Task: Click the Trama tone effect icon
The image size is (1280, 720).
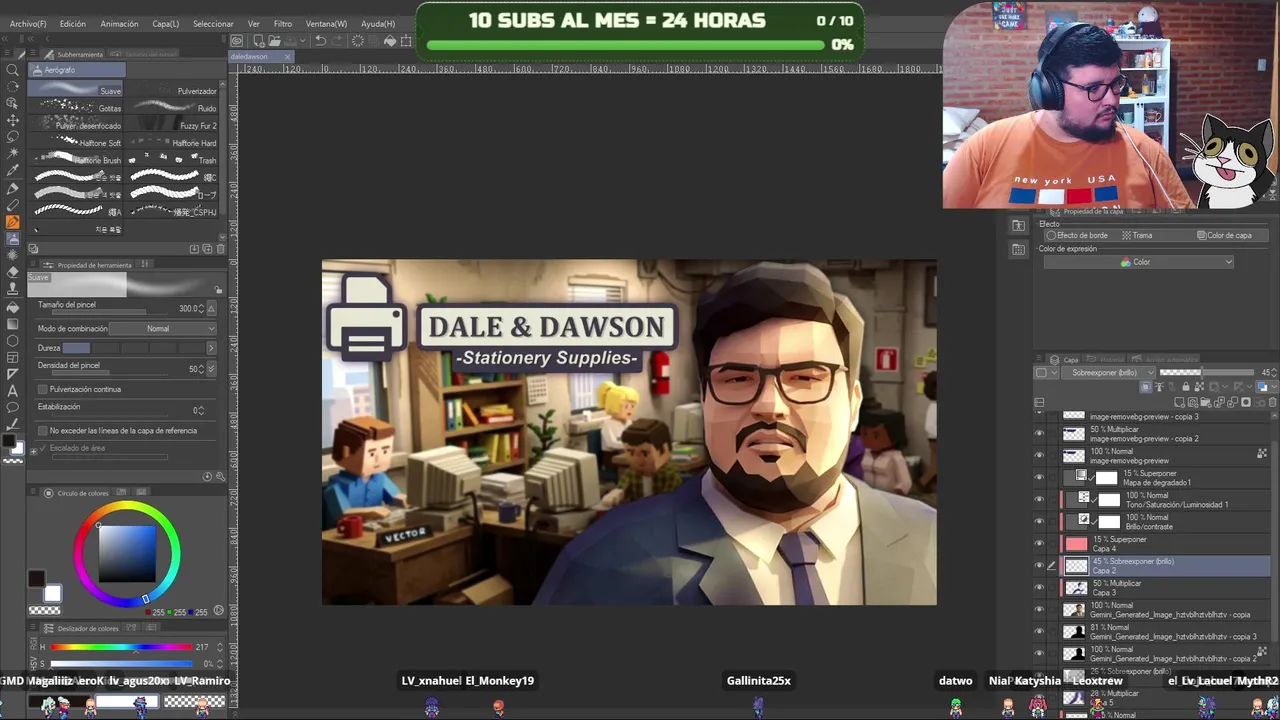Action: (x=1137, y=235)
